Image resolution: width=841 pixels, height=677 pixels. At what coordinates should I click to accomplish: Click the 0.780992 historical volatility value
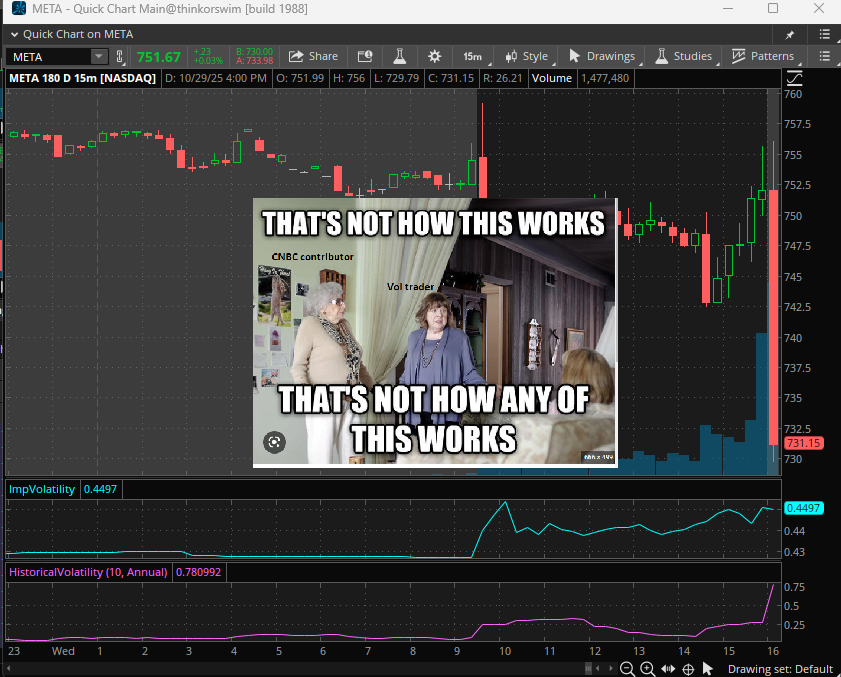pos(198,572)
